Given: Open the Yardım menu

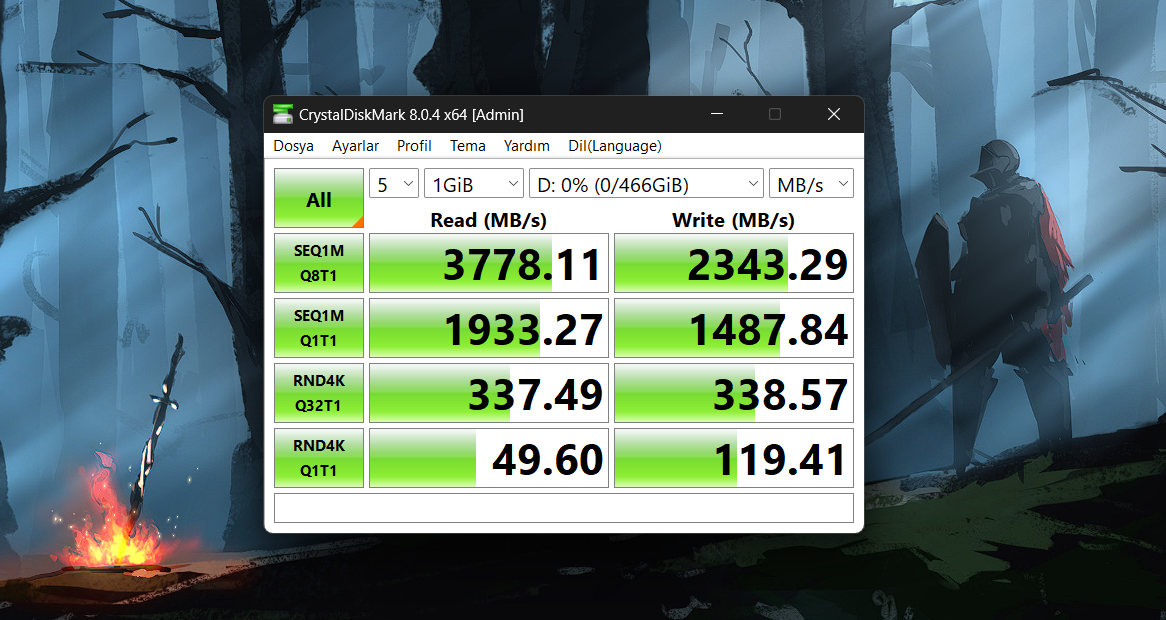Looking at the screenshot, I should click(x=526, y=146).
